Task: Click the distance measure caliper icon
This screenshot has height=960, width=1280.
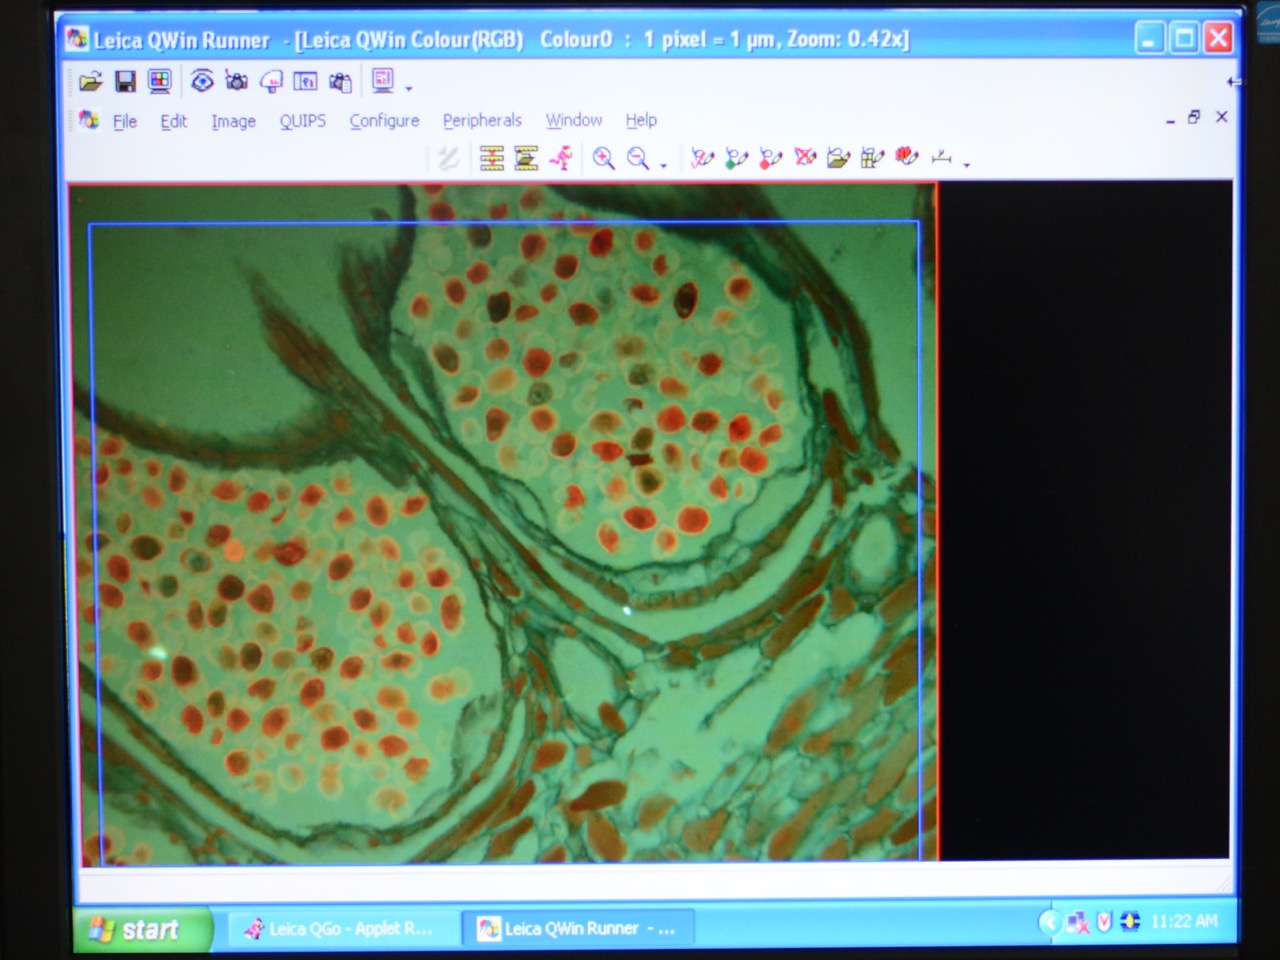Action: point(941,157)
